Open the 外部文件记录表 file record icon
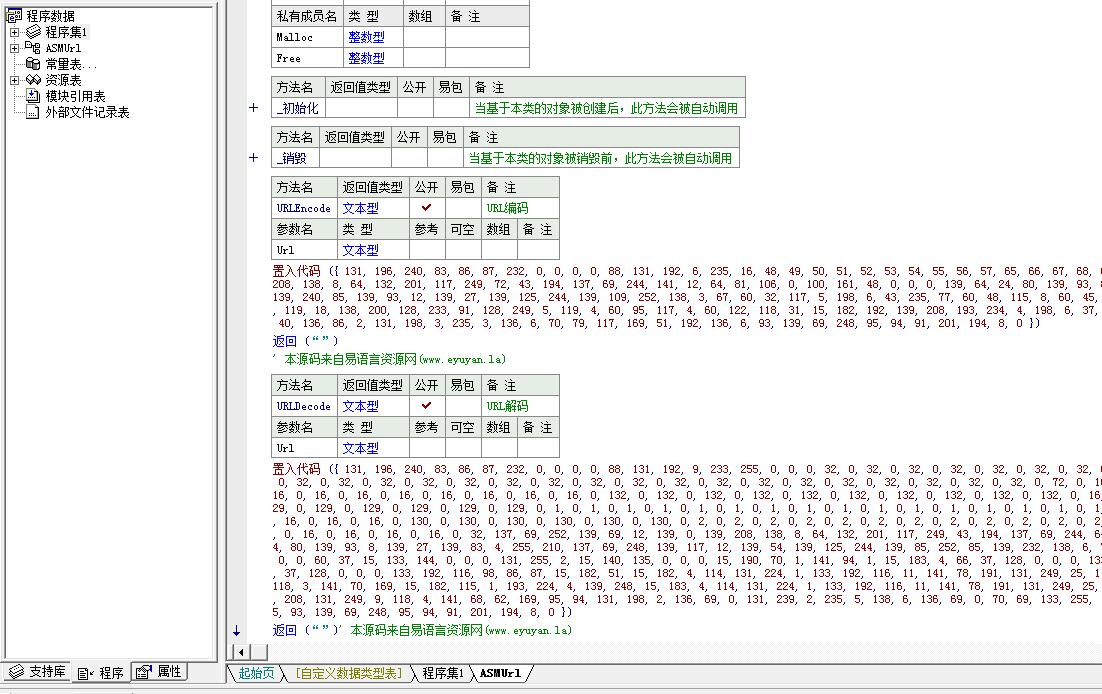This screenshot has height=694, width=1102. tap(33, 113)
